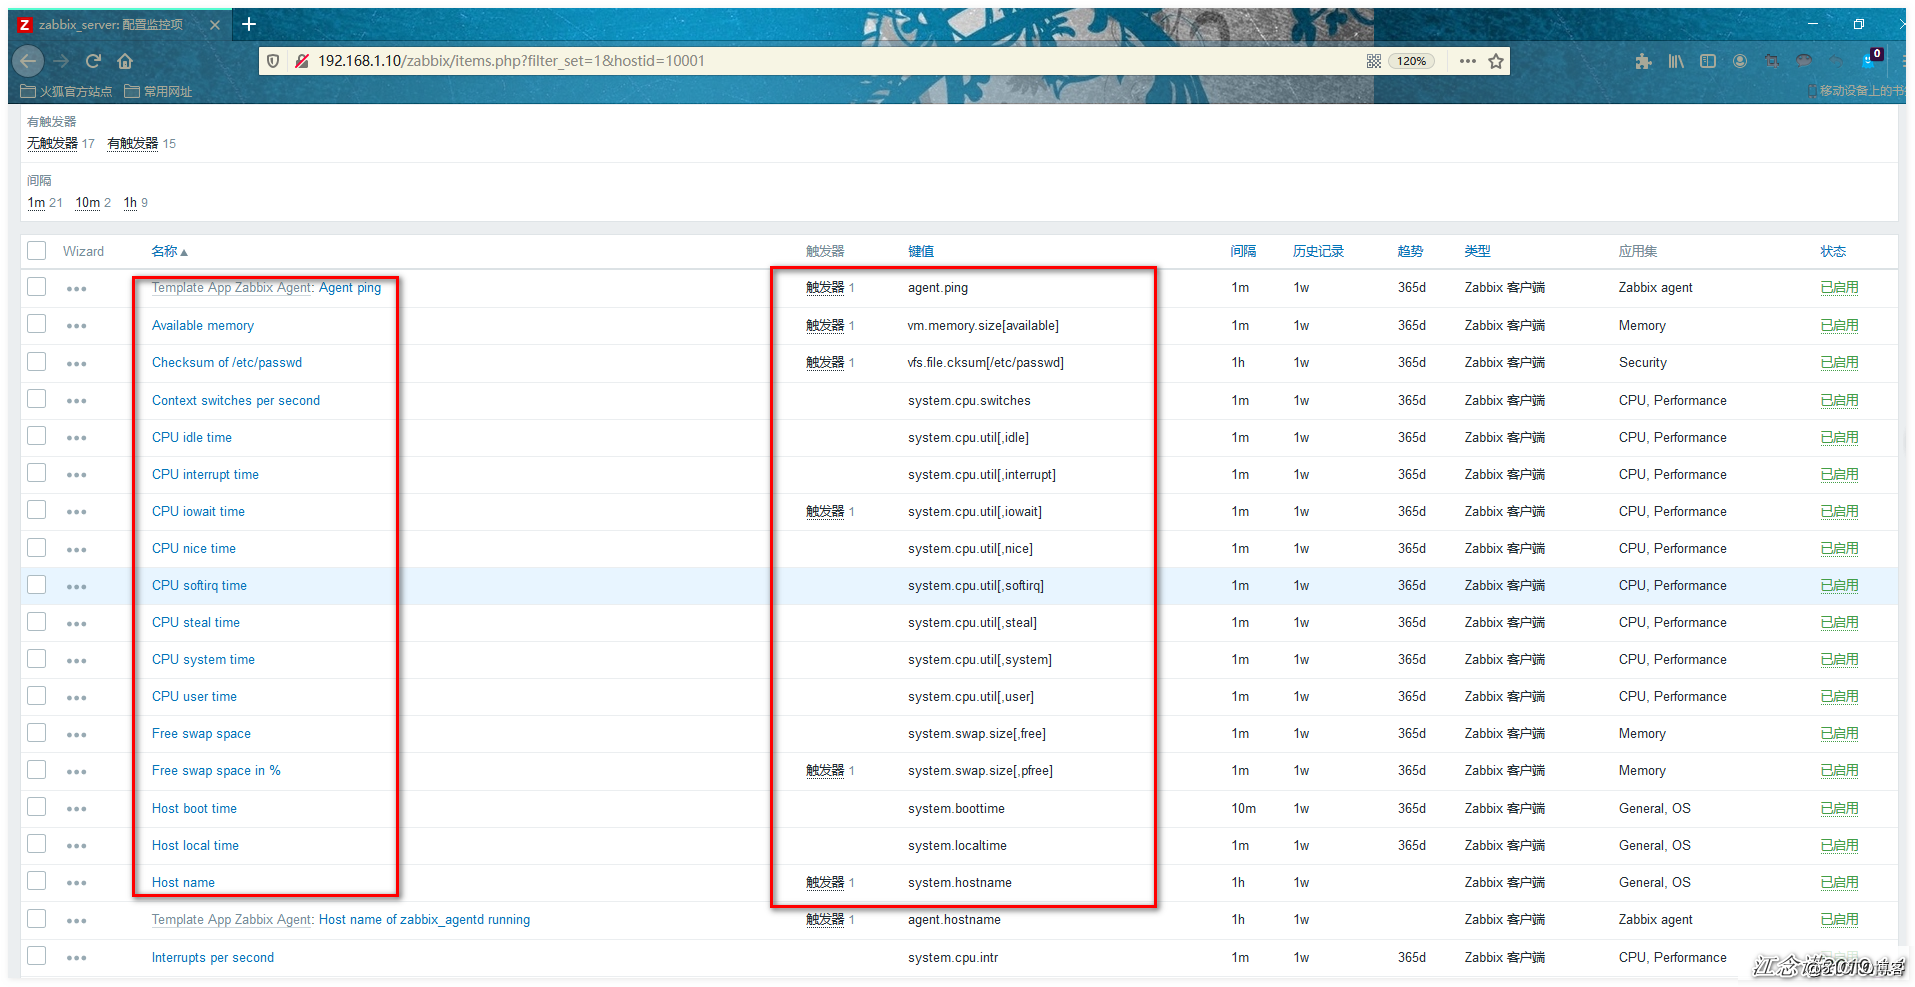
Task: Check the box for Agent ping item
Action: 37,287
